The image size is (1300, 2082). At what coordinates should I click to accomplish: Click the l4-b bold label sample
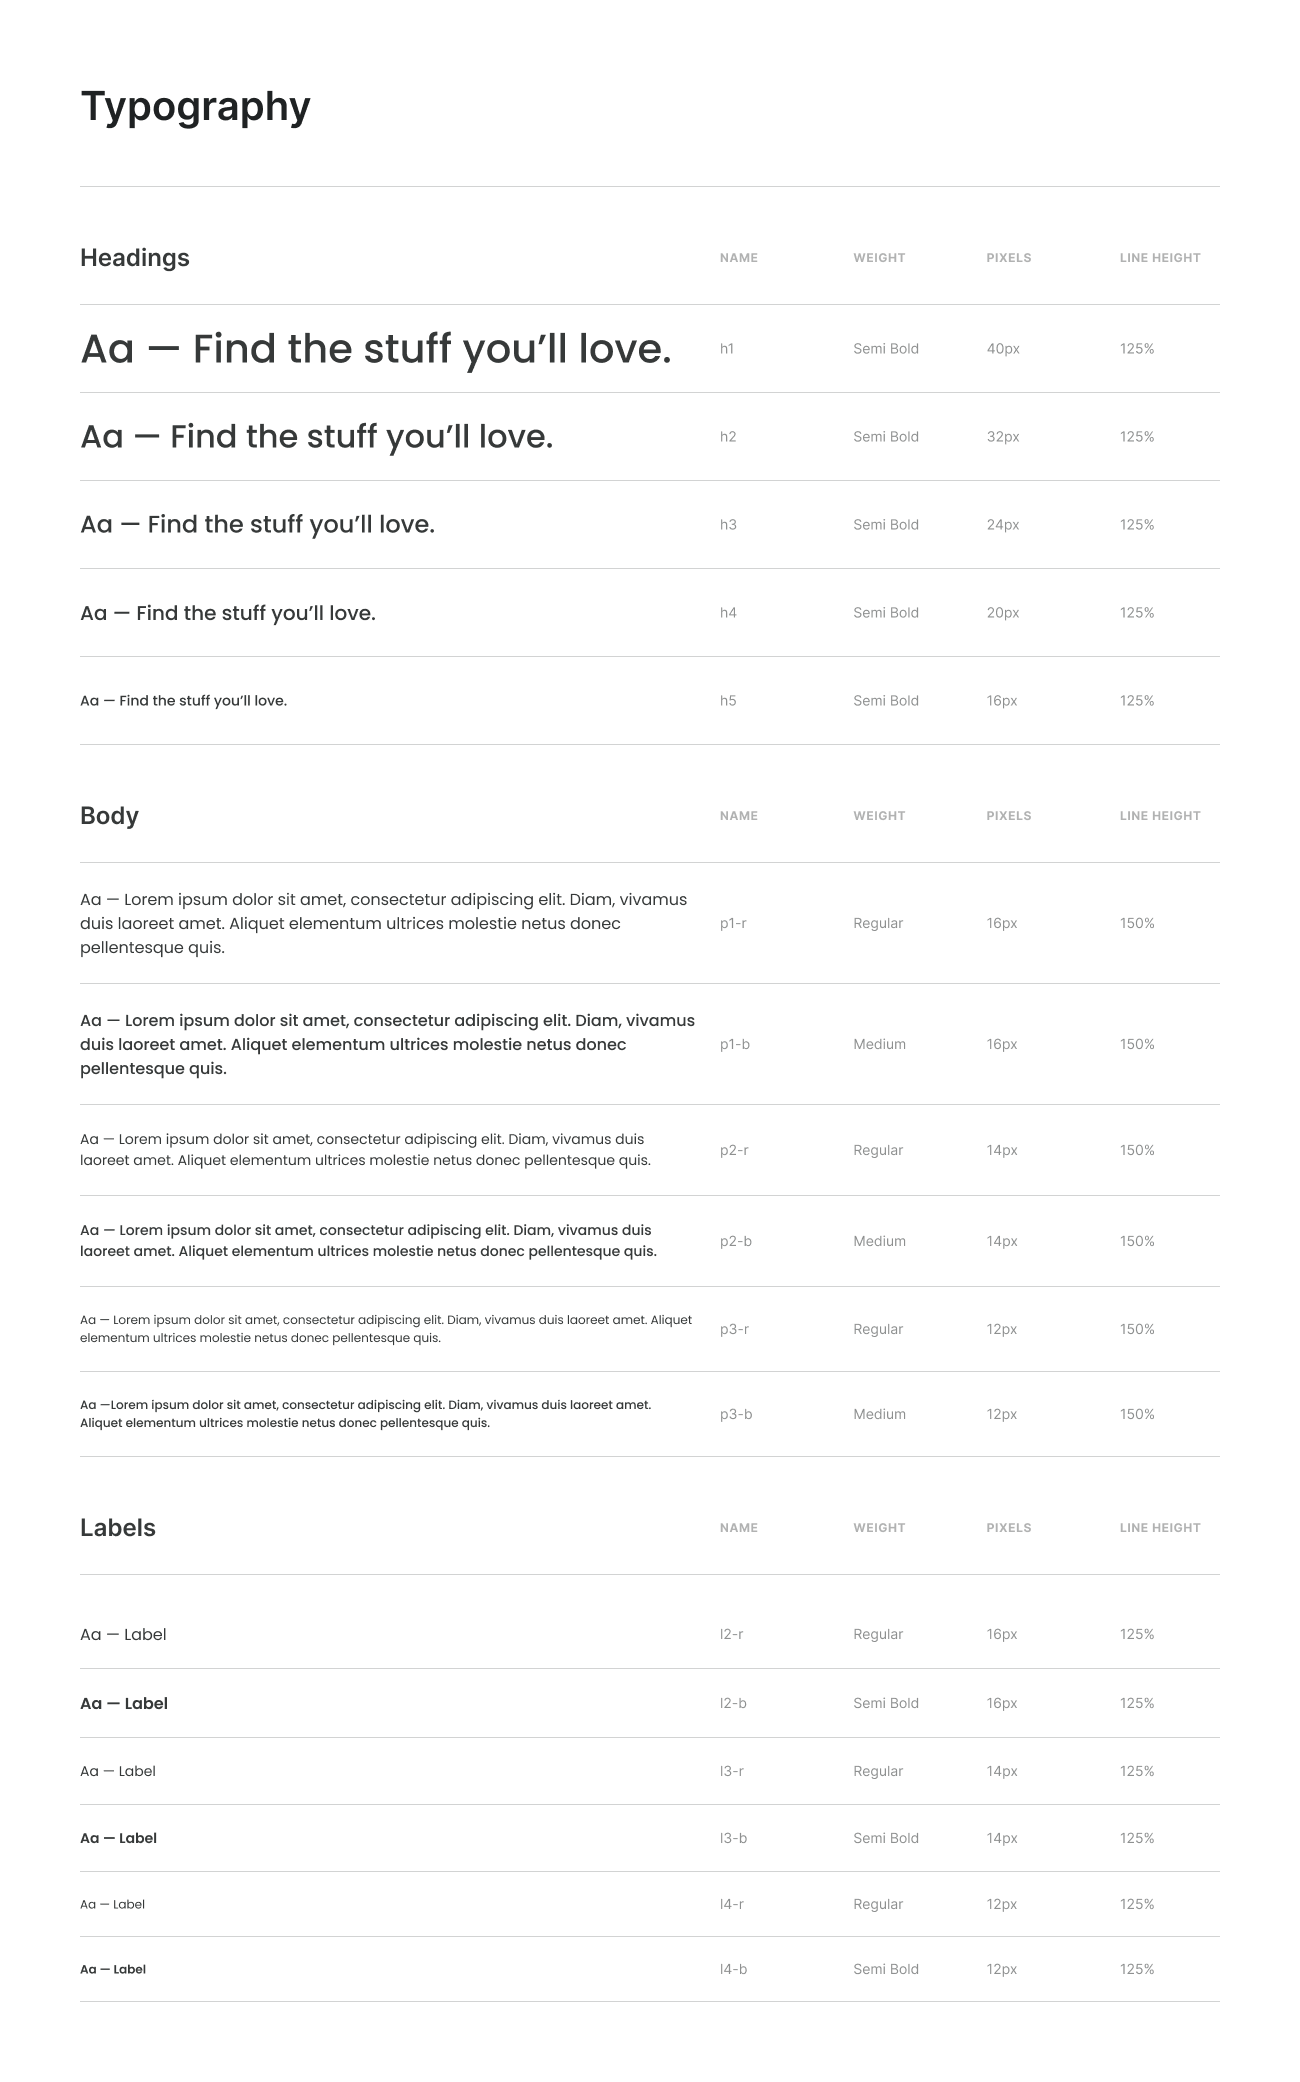pos(113,1969)
